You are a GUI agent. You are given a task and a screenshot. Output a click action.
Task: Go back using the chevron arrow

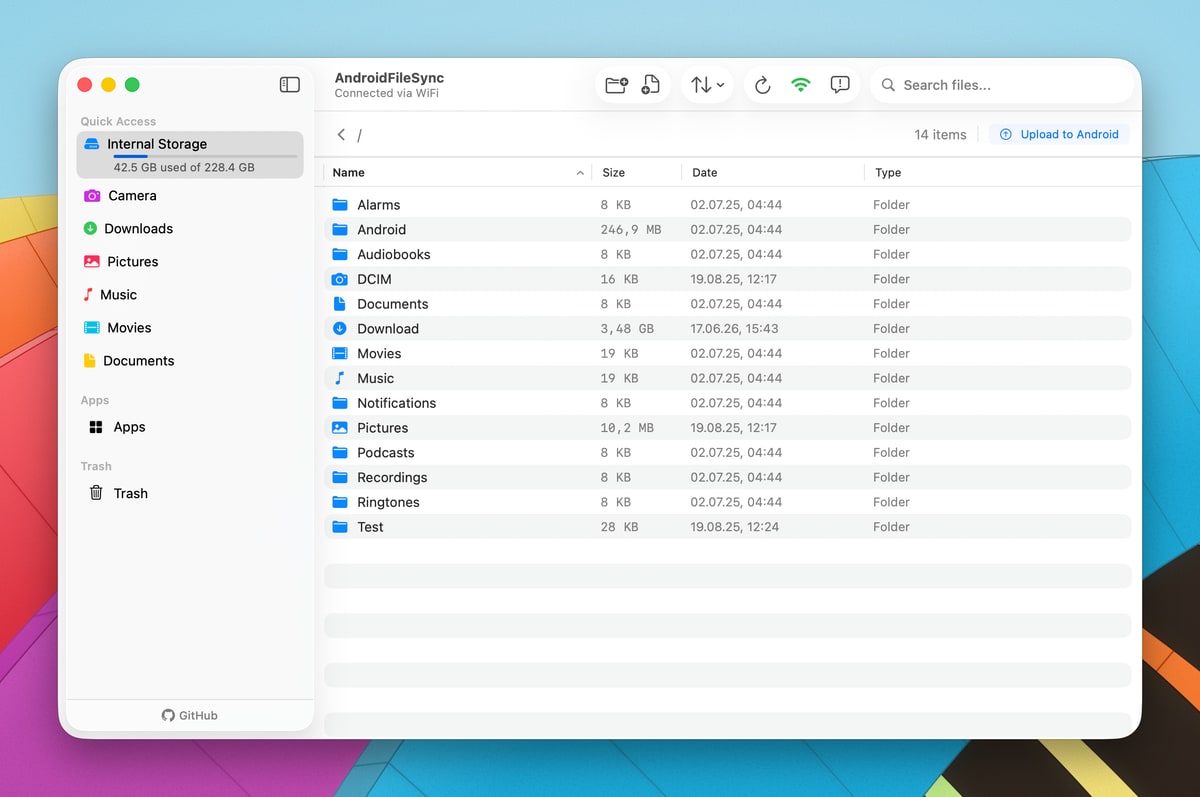(x=341, y=134)
